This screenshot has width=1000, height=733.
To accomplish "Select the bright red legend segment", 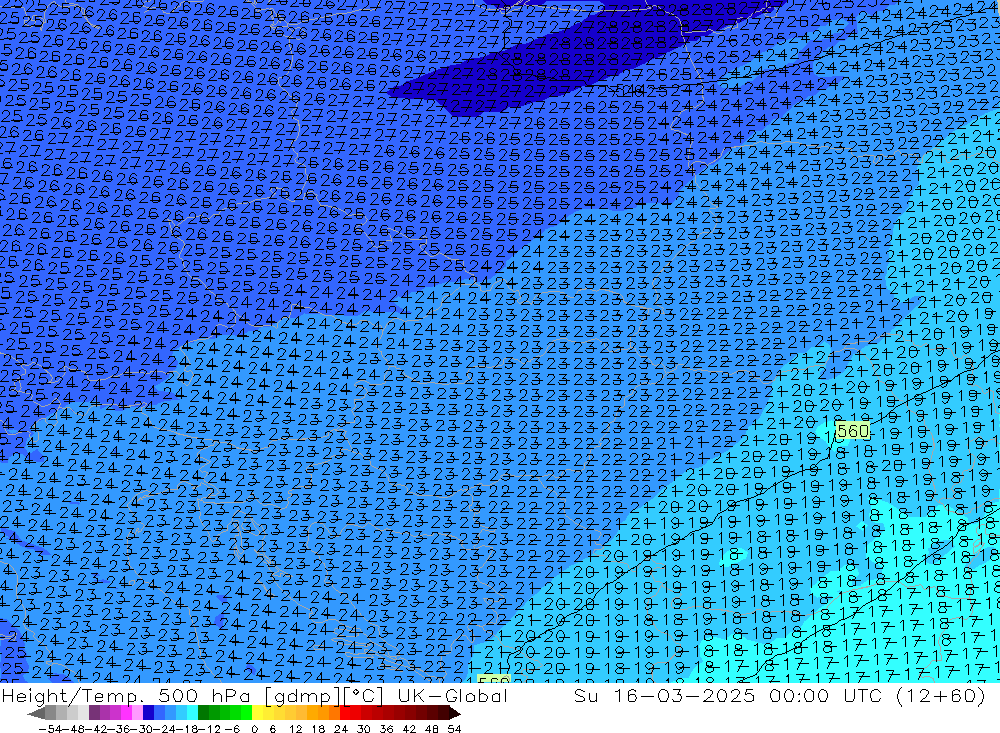I will pyautogui.click(x=345, y=714).
